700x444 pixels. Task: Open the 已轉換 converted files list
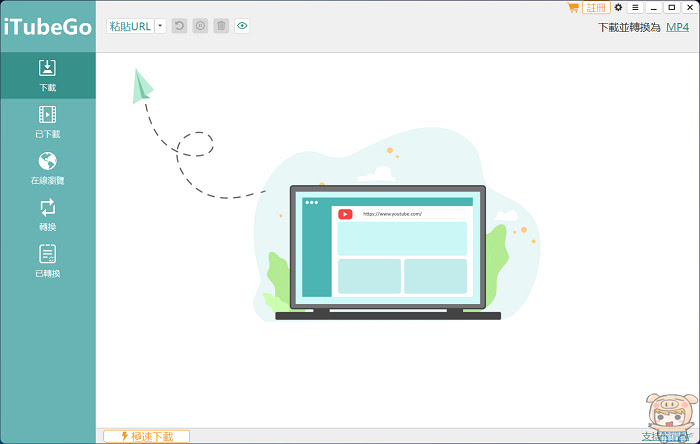click(47, 261)
